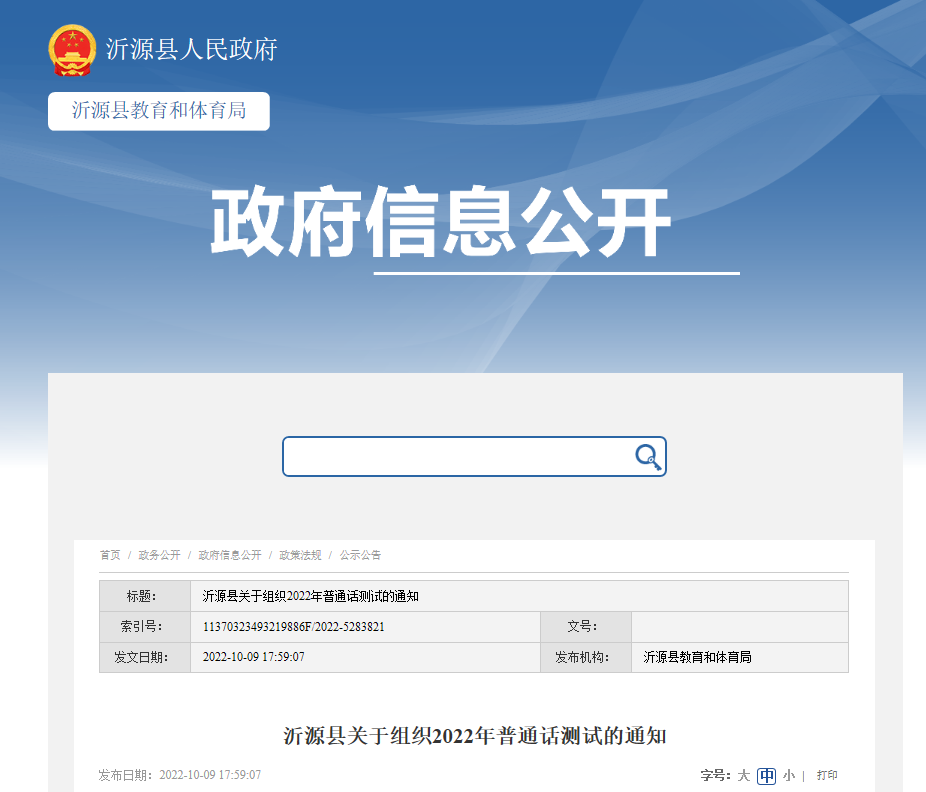The width and height of the screenshot is (926, 792).
Task: Go to 首页 breadcrumb
Action: pos(110,555)
